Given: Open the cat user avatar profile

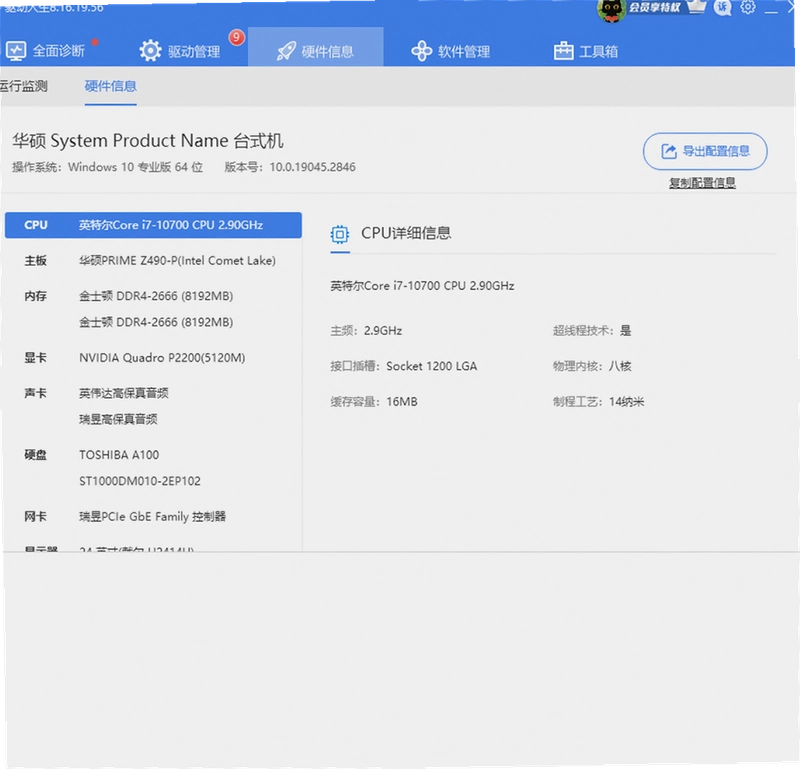Looking at the screenshot, I should 611,10.
